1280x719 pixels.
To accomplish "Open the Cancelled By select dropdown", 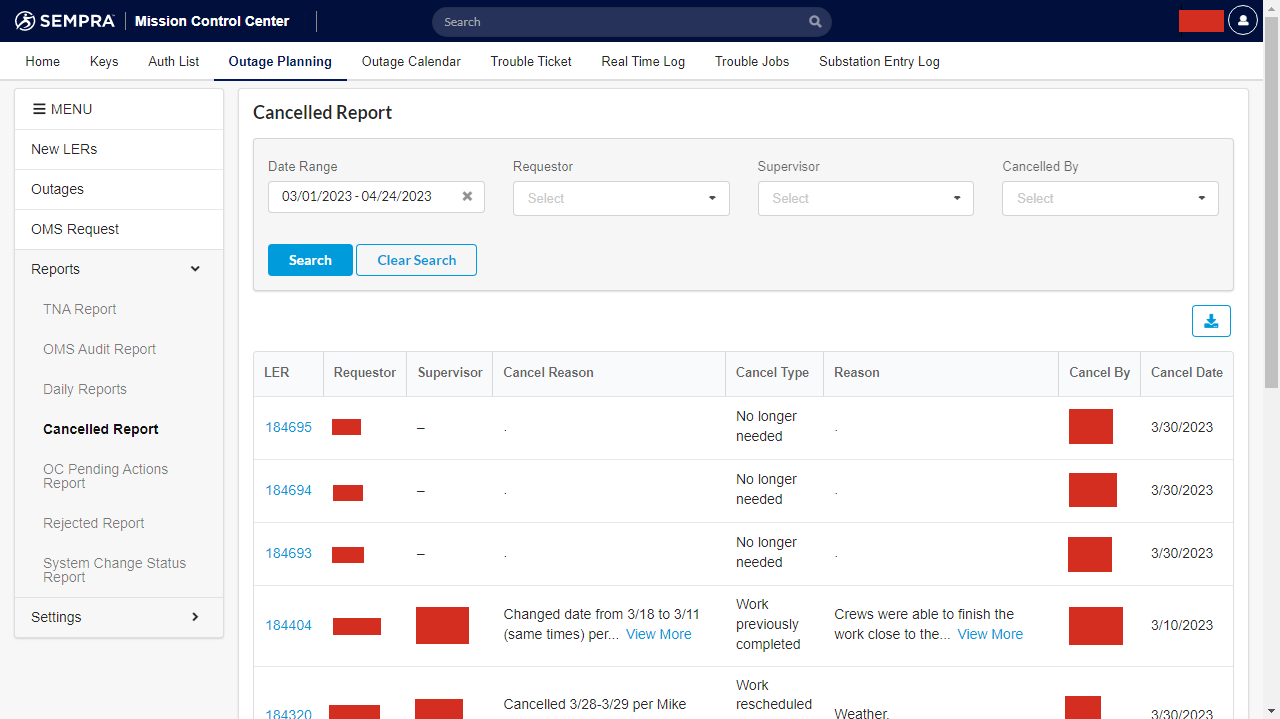I will point(1110,198).
